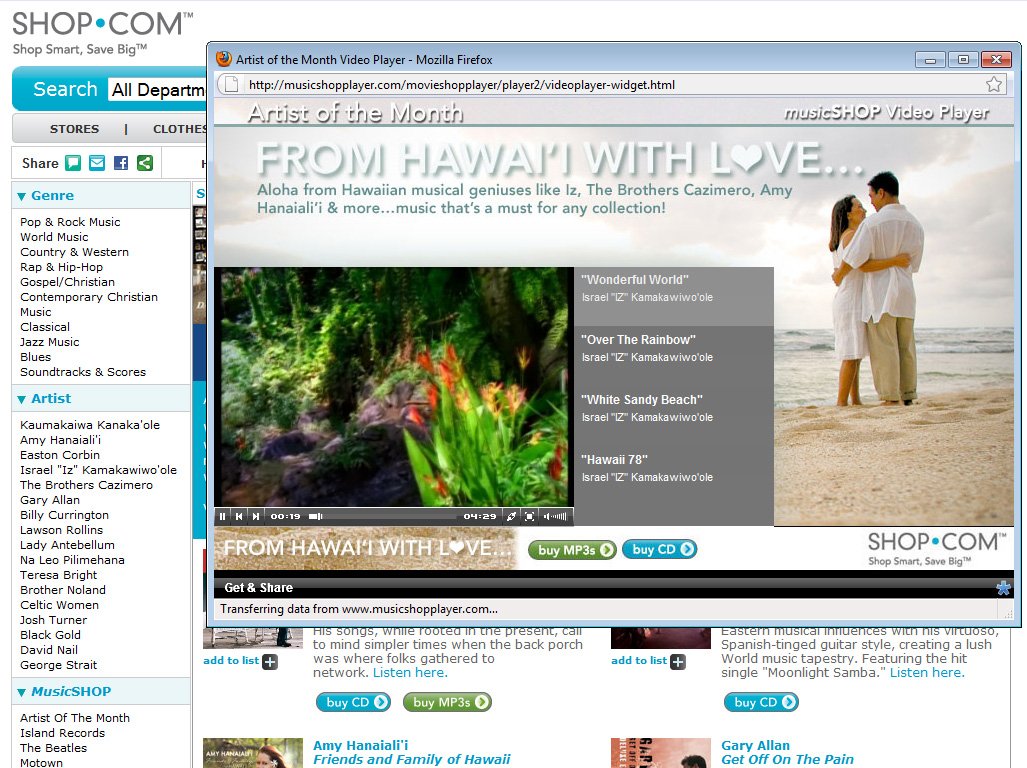Share on Facebook icon
1027x768 pixels.
[x=121, y=163]
